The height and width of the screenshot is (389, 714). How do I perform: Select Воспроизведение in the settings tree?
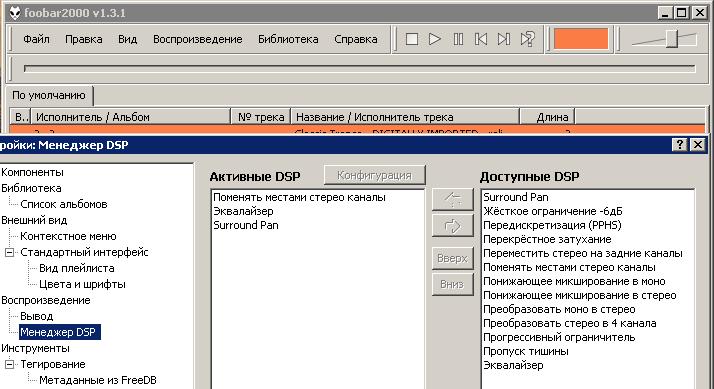click(46, 300)
